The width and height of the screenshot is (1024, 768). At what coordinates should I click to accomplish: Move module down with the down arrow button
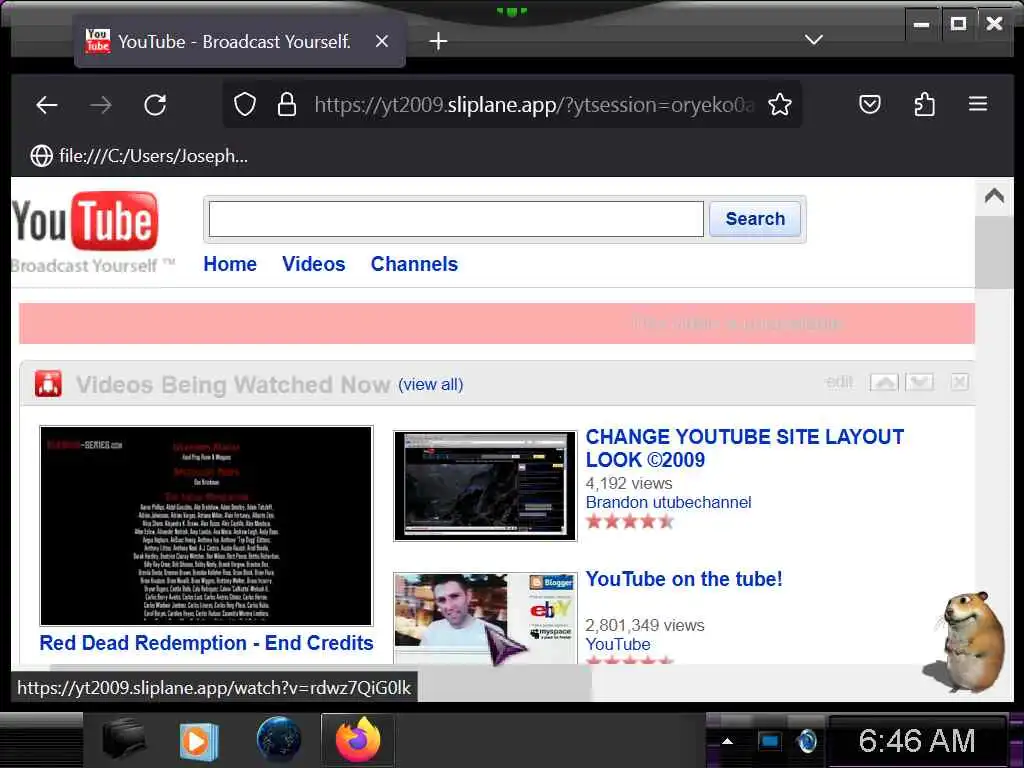pos(920,383)
